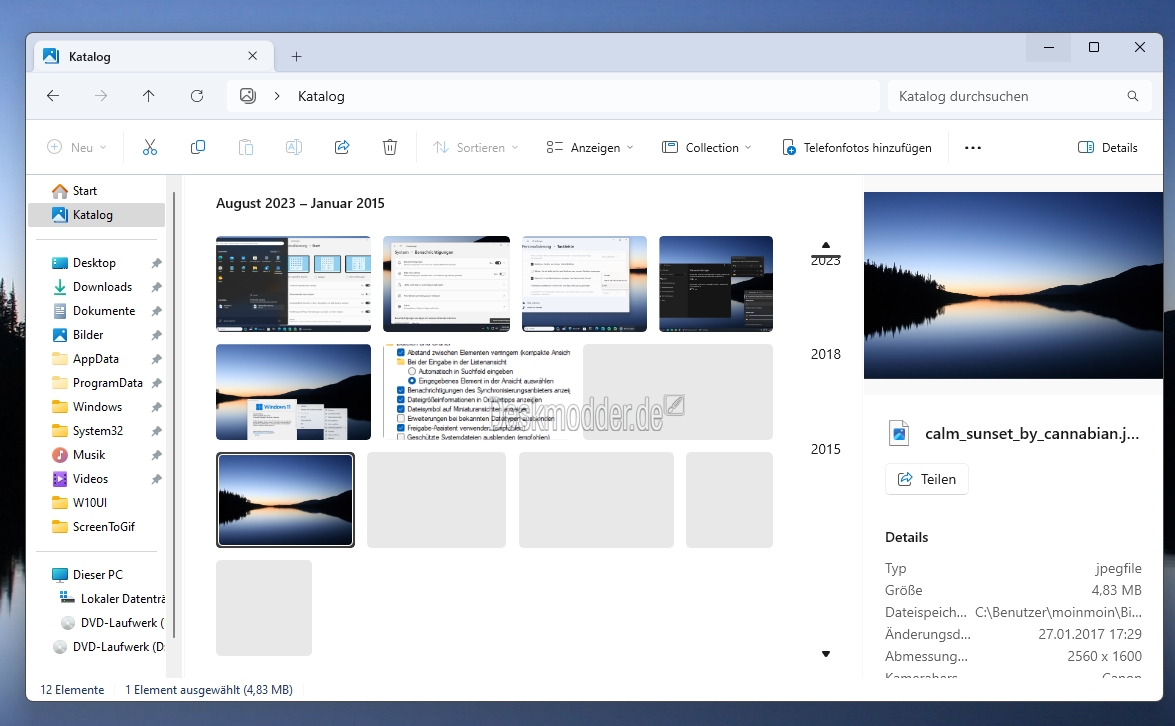Jump to 2018 in the timeline scrubber

pos(825,354)
